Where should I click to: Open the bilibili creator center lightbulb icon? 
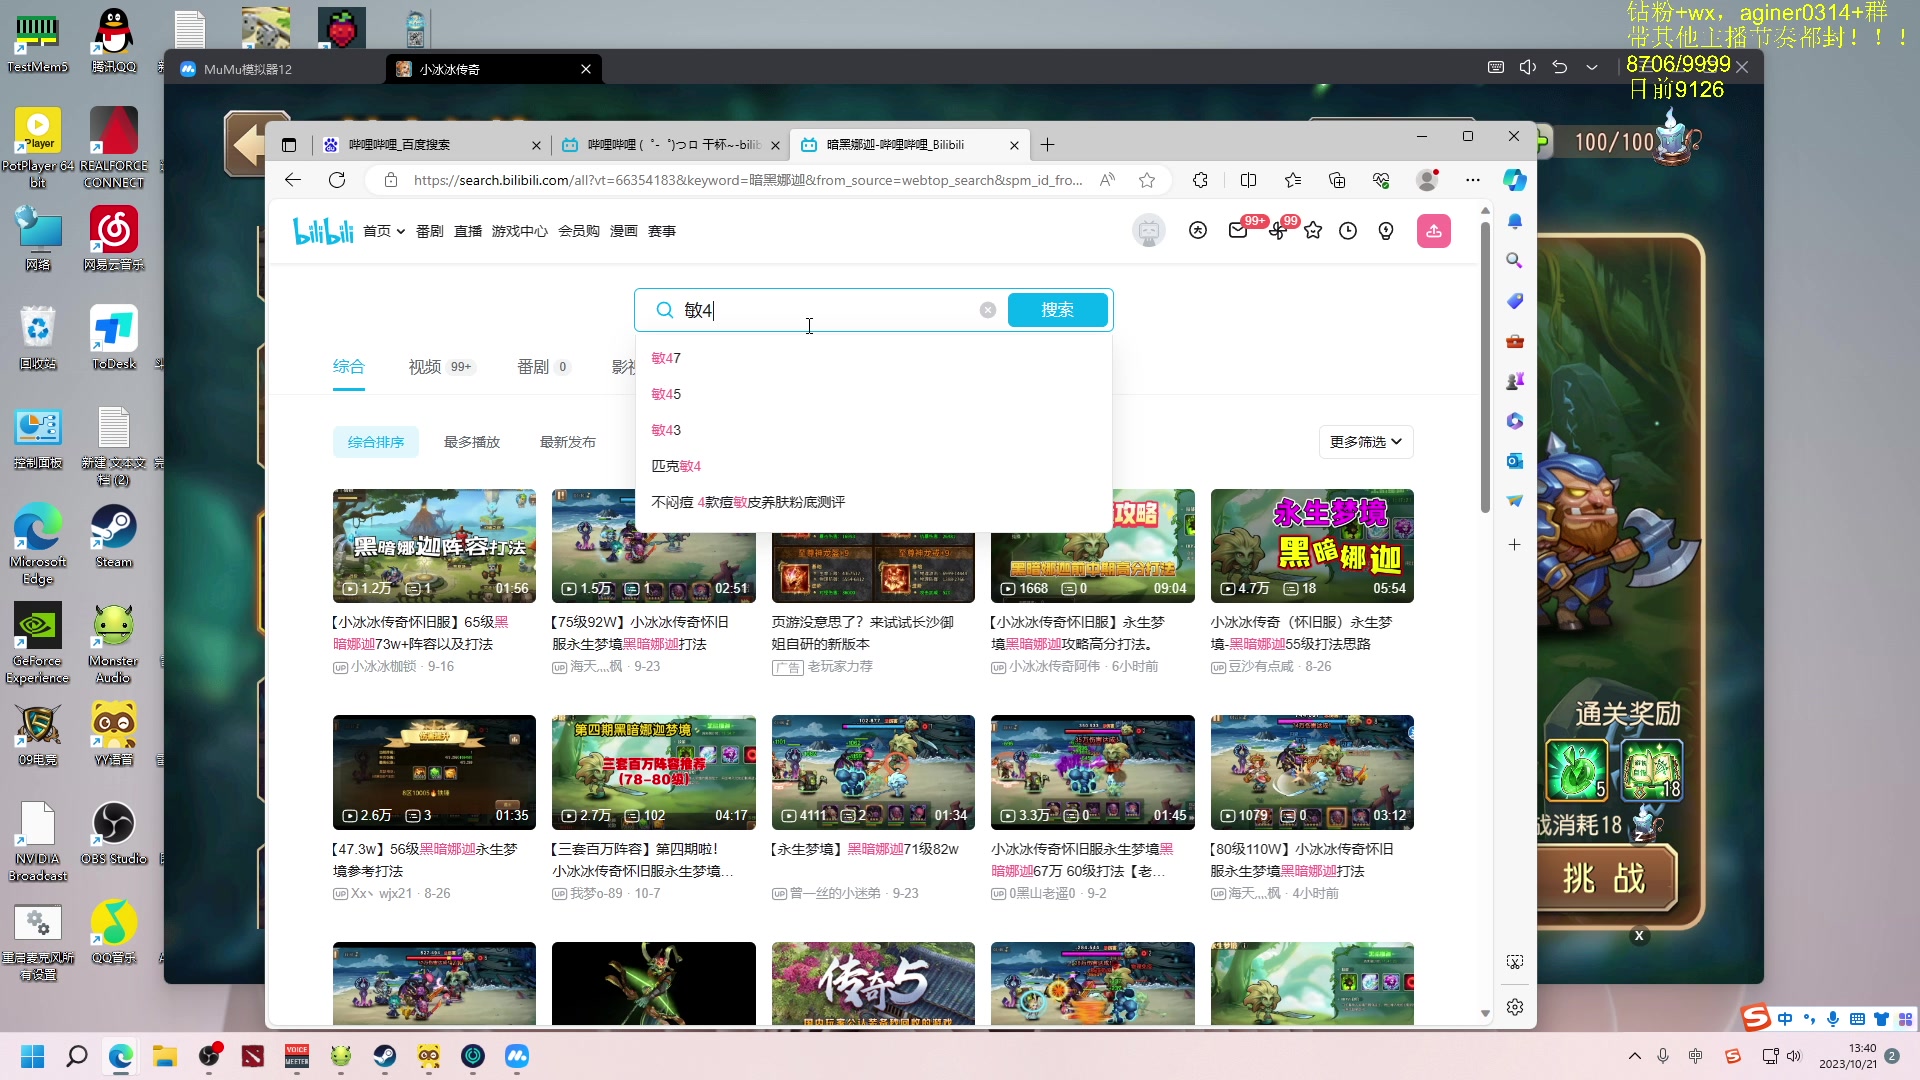1386,231
